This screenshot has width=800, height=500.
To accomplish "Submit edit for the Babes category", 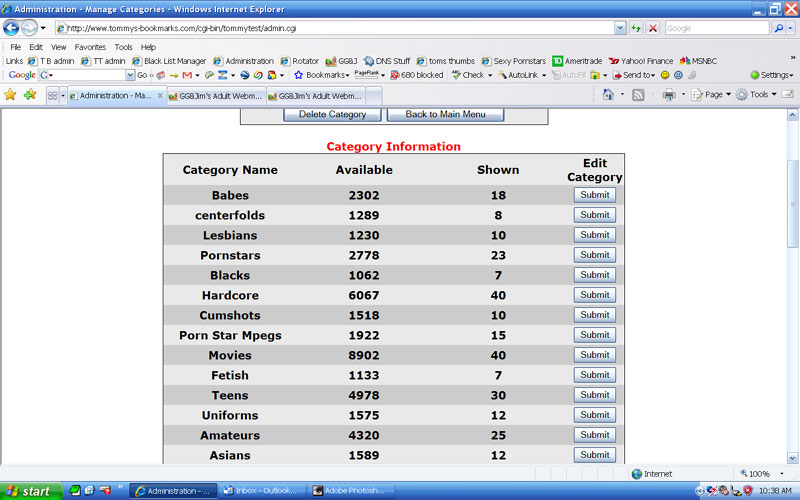I will click(594, 195).
